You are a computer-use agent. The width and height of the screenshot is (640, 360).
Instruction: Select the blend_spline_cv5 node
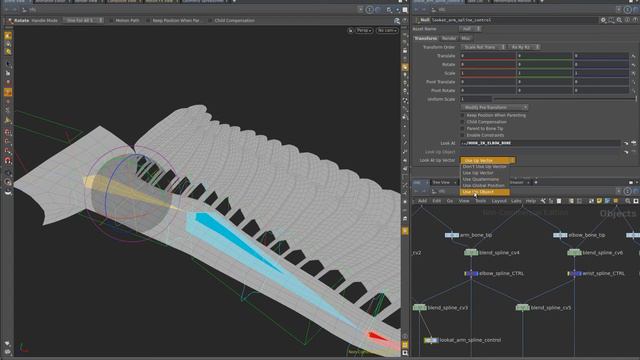(522, 307)
